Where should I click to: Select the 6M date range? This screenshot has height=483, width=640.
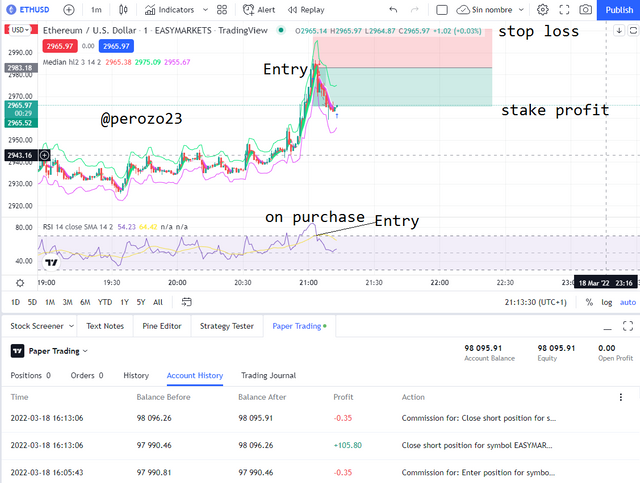[x=85, y=302]
